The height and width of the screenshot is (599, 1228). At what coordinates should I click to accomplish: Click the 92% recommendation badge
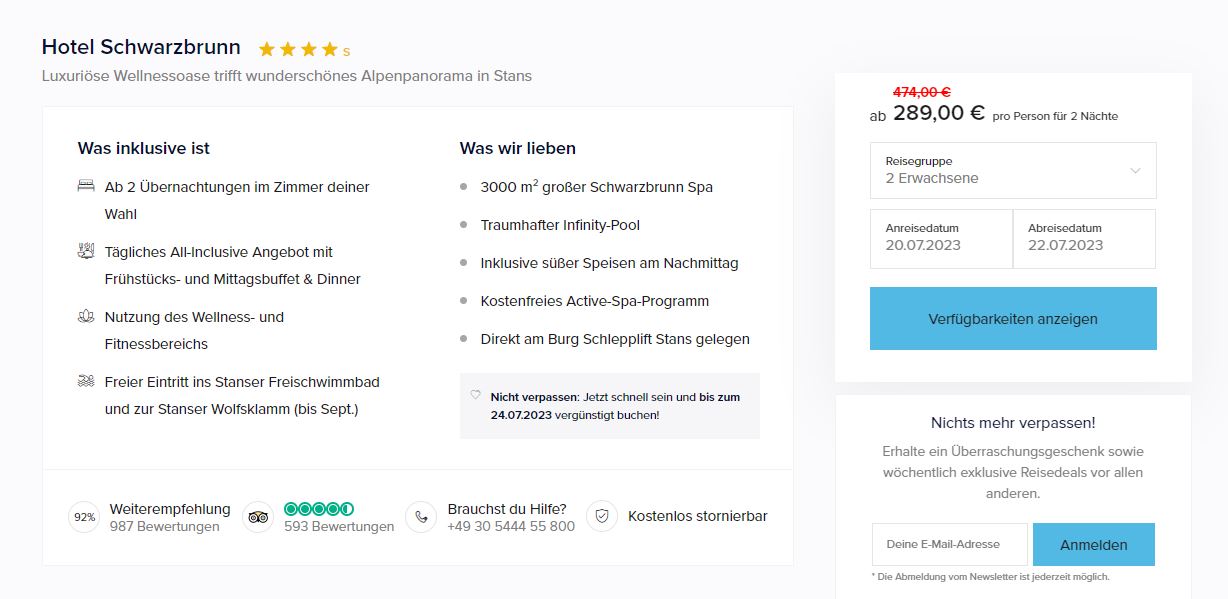click(84, 517)
